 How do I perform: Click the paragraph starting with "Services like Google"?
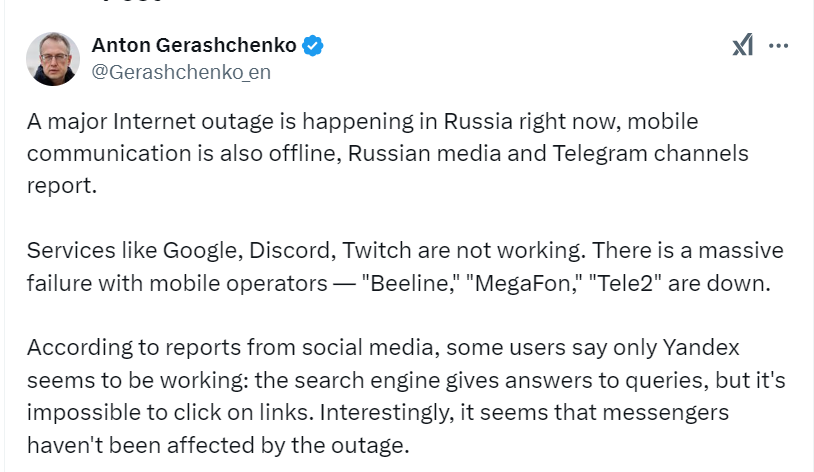coord(405,267)
